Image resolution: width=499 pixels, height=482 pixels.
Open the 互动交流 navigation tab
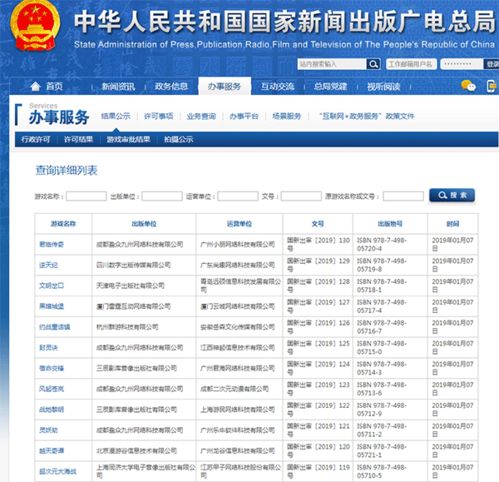277,87
